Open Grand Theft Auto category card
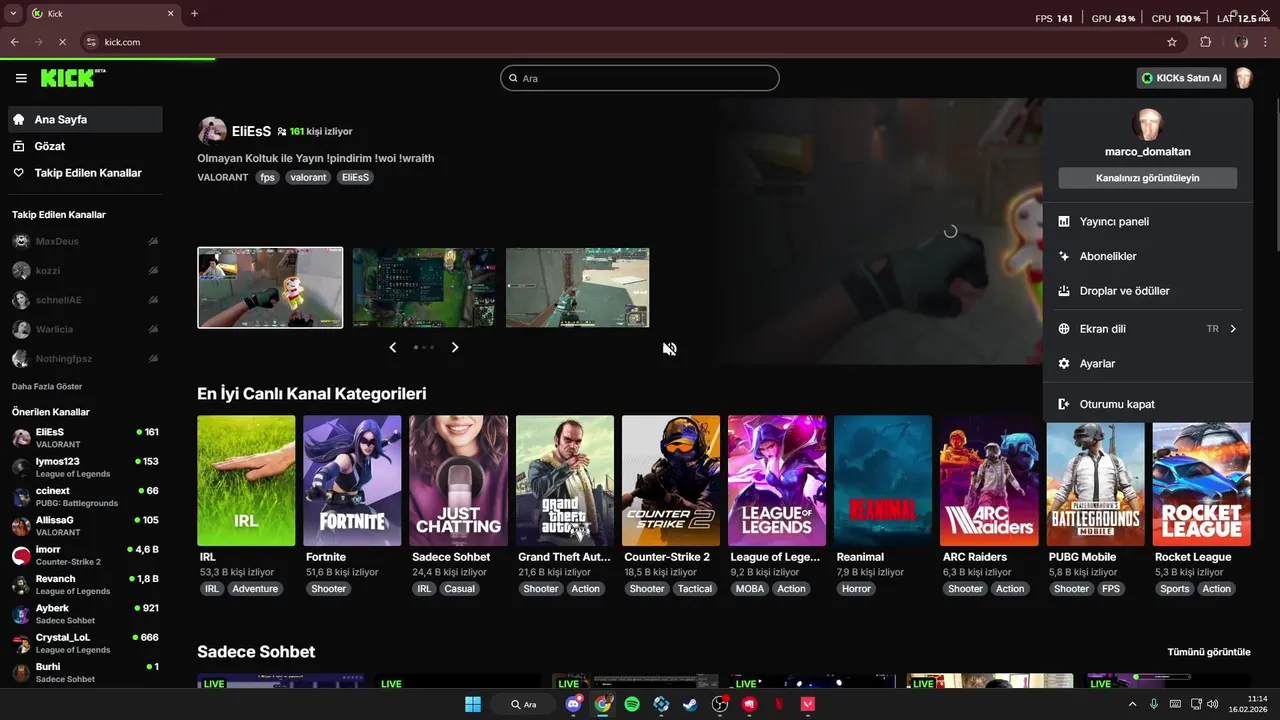 tap(565, 480)
